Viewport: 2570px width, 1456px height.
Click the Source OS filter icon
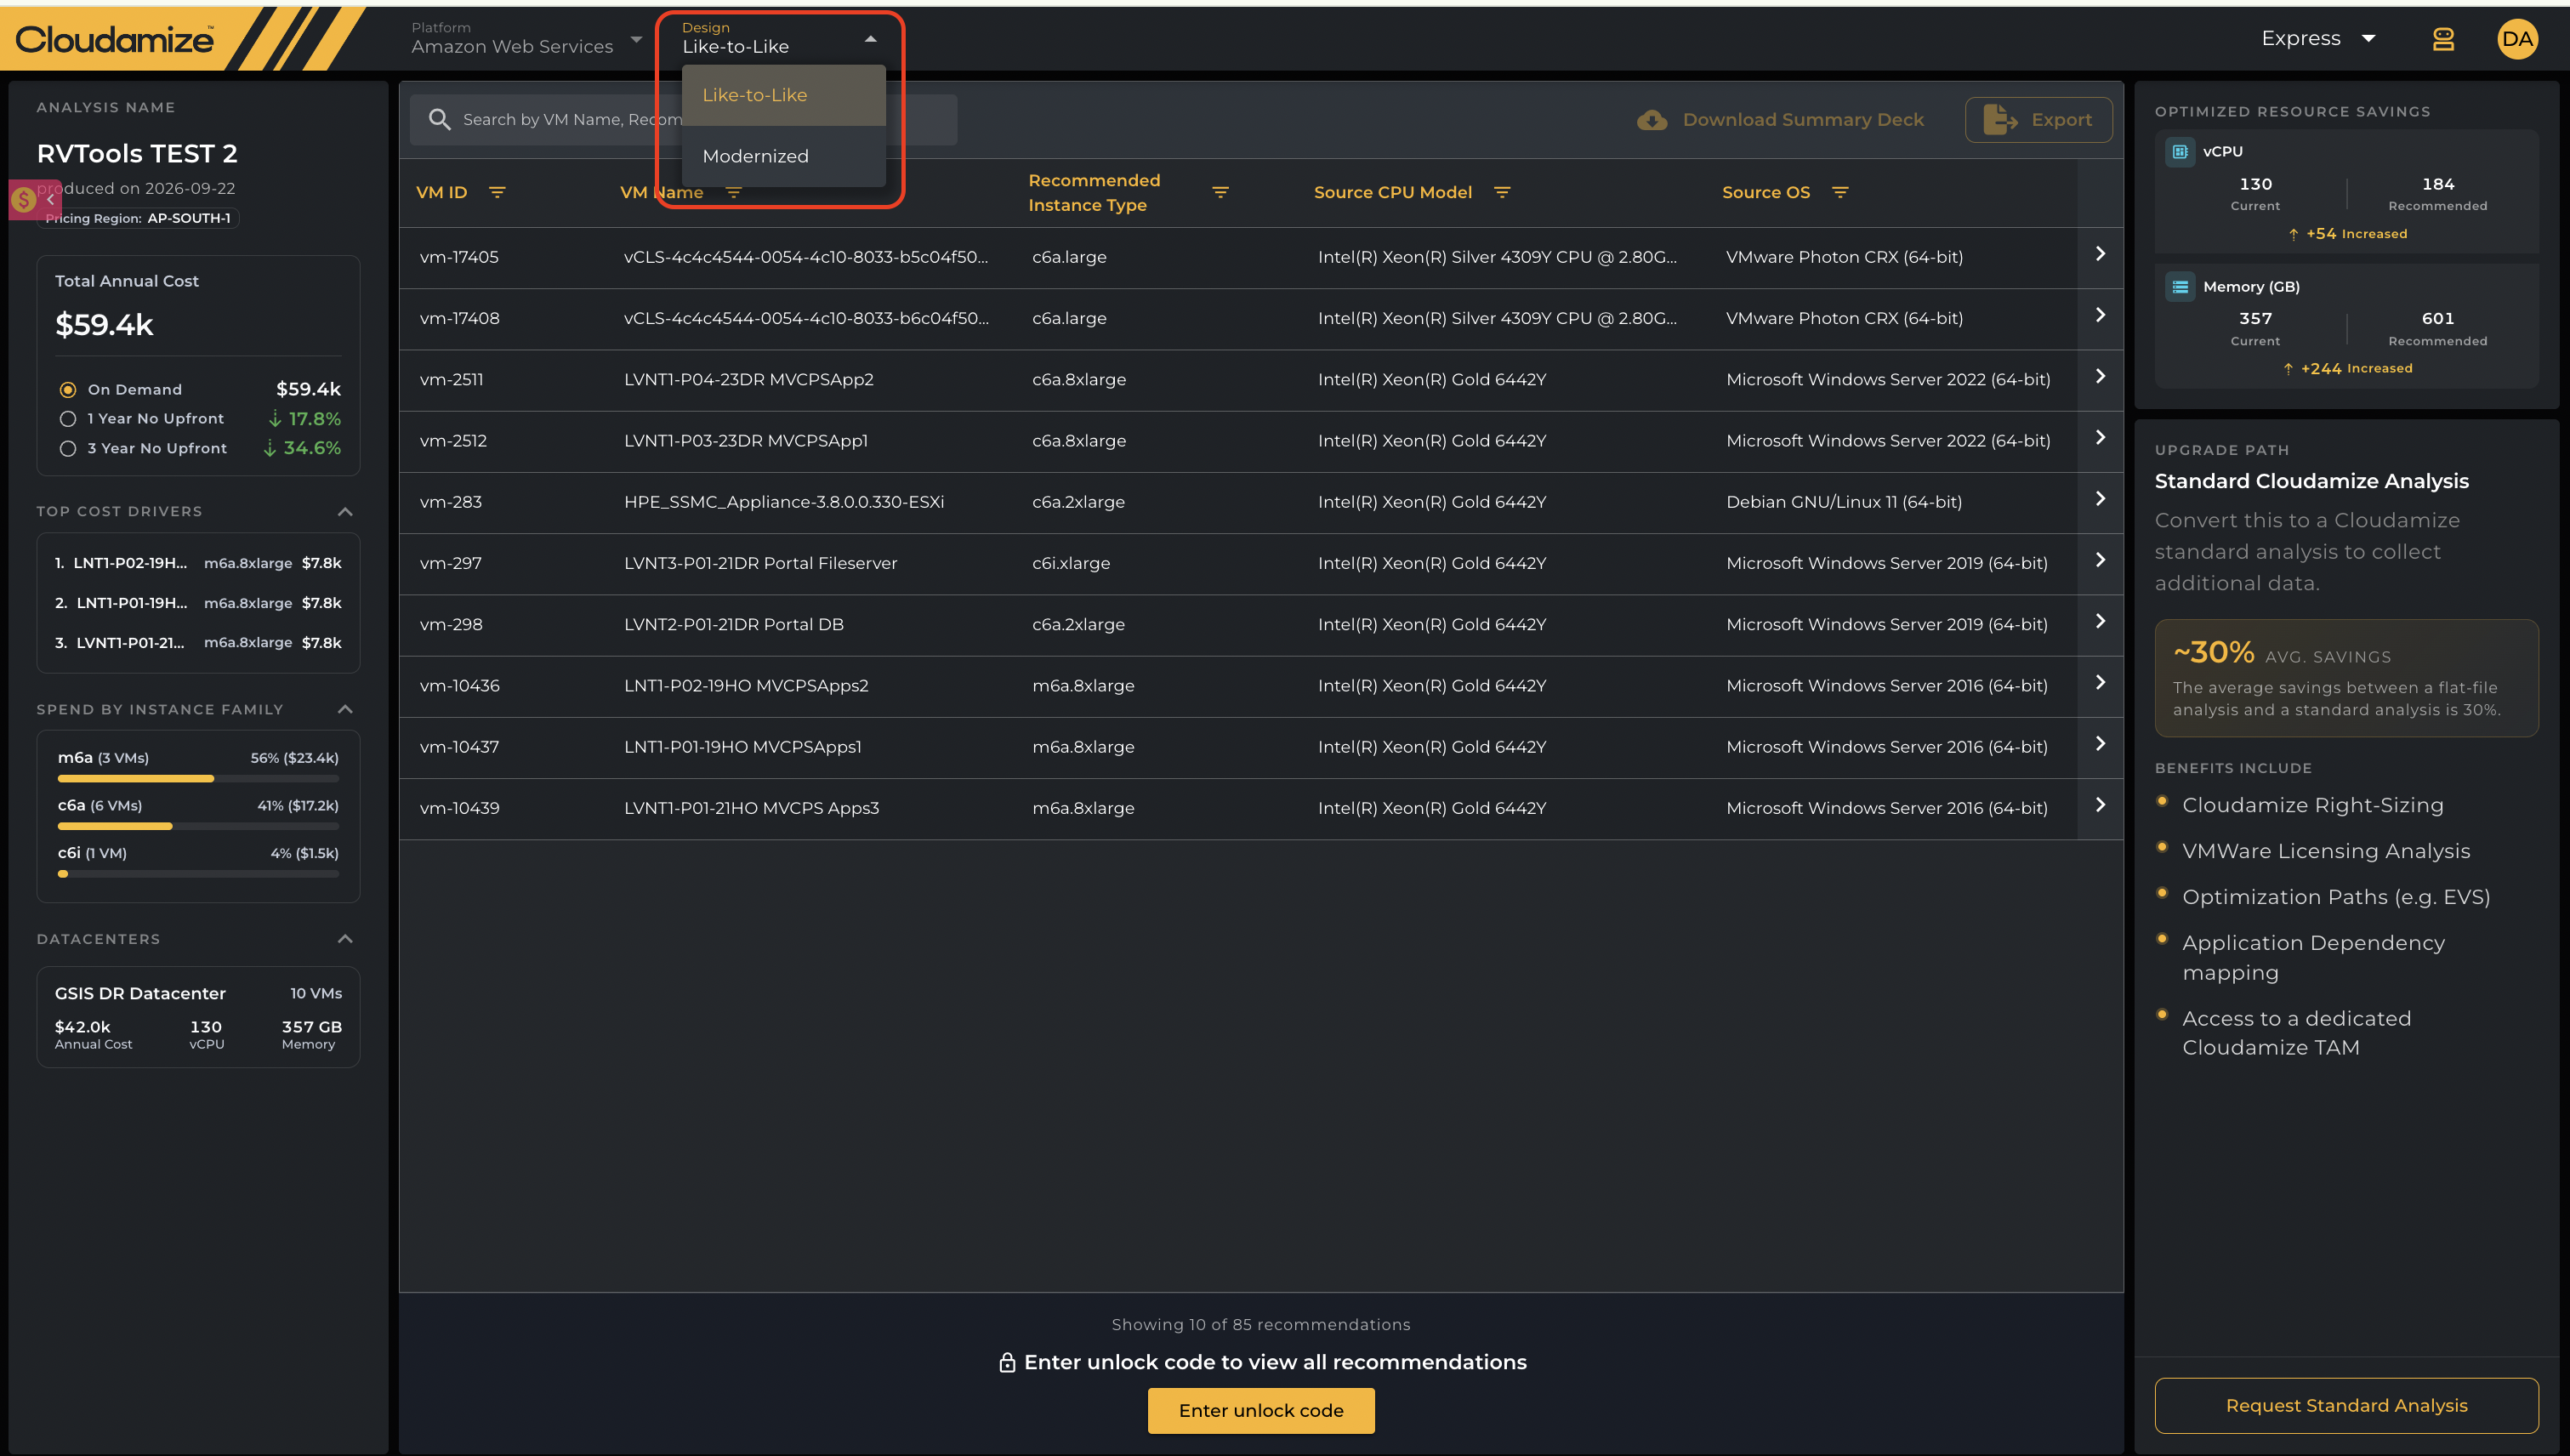pos(1840,192)
